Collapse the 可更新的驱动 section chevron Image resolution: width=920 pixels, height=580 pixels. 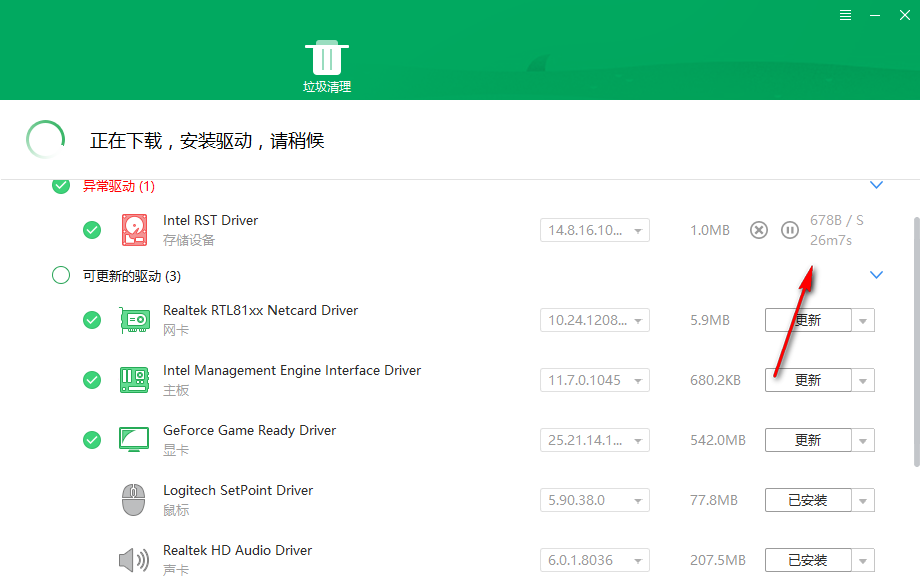876,274
